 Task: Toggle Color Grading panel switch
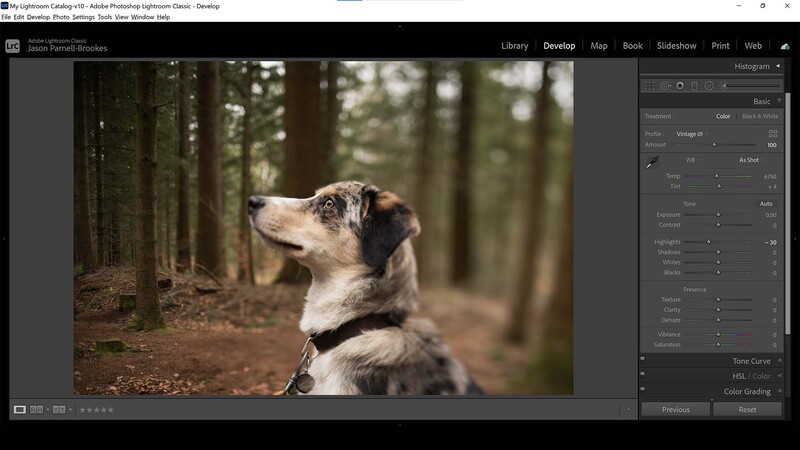tap(642, 389)
